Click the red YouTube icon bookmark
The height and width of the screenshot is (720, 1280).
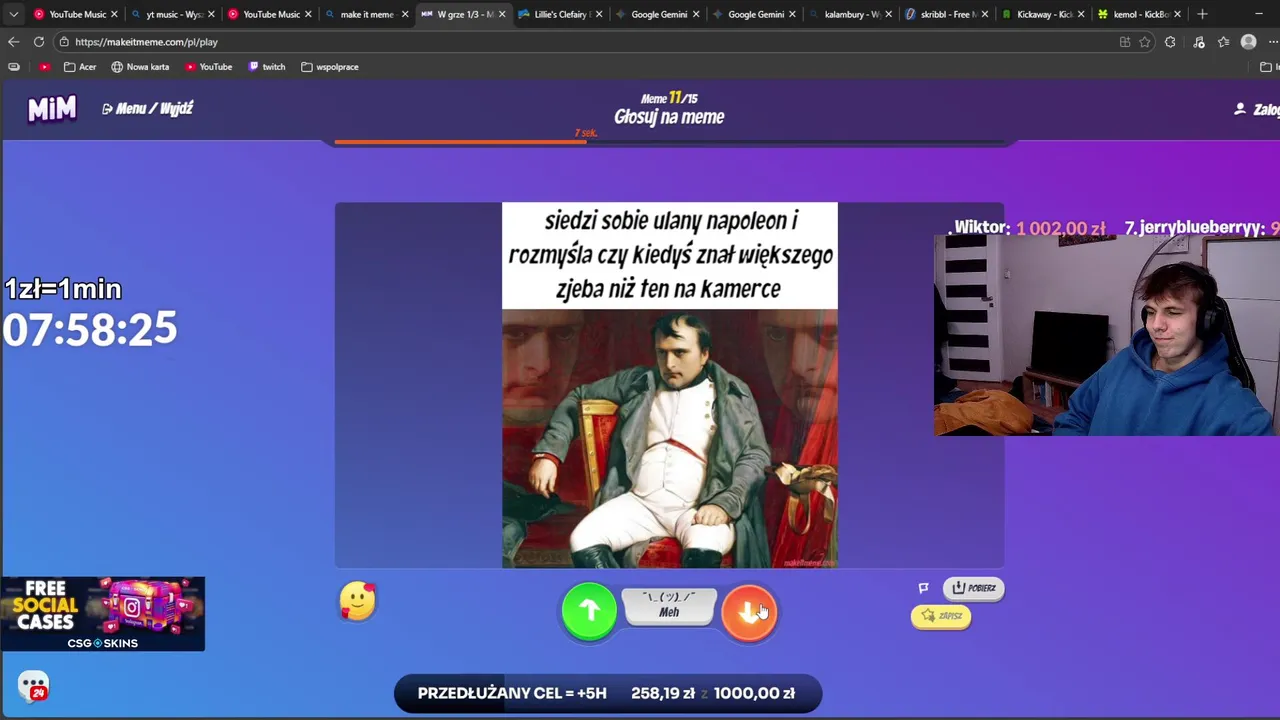coord(44,67)
